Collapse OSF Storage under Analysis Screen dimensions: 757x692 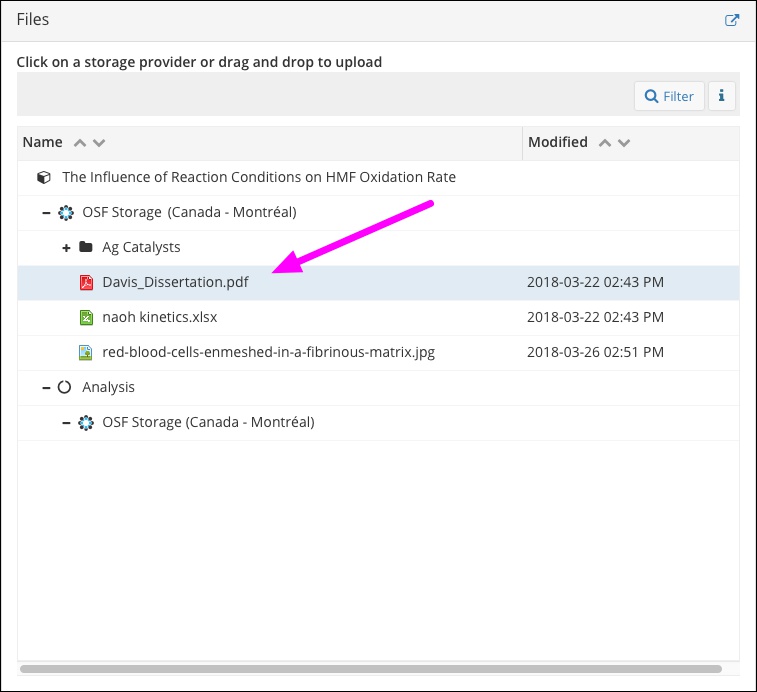click(66, 423)
